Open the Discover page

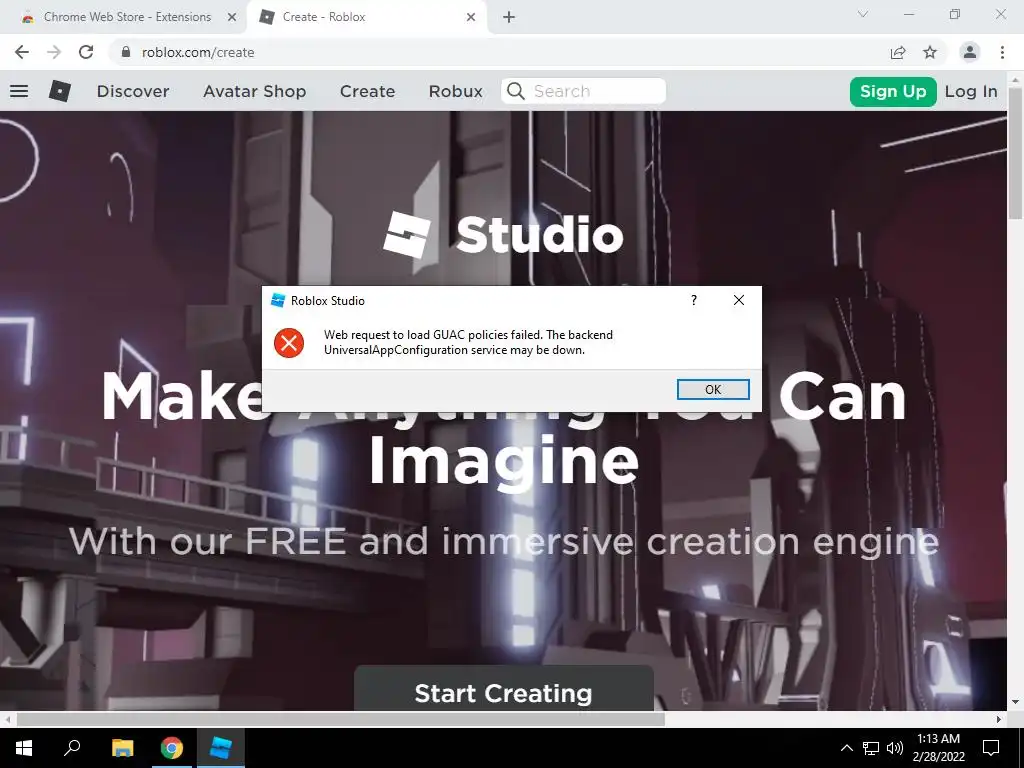point(133,91)
